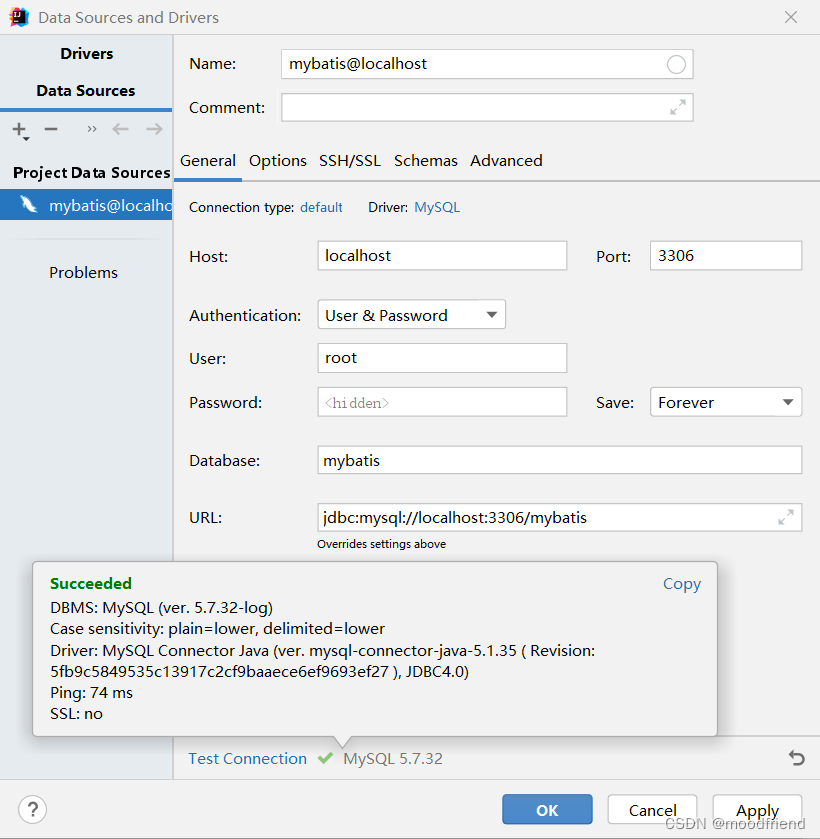The width and height of the screenshot is (820, 839).
Task: Click the Host field containing localhost
Action: click(x=442, y=255)
